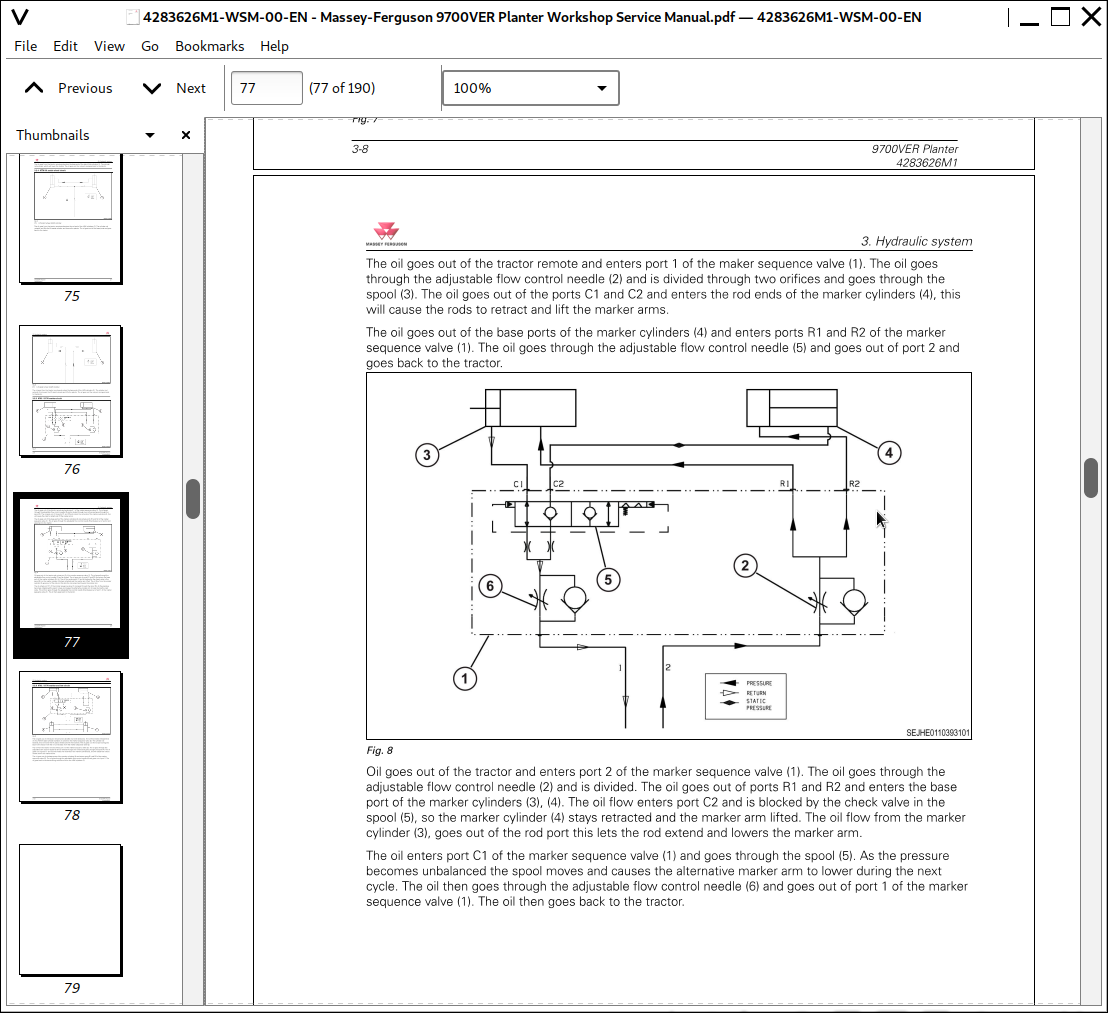Click the '3-8' page footer number
This screenshot has width=1108, height=1013.
tap(360, 149)
